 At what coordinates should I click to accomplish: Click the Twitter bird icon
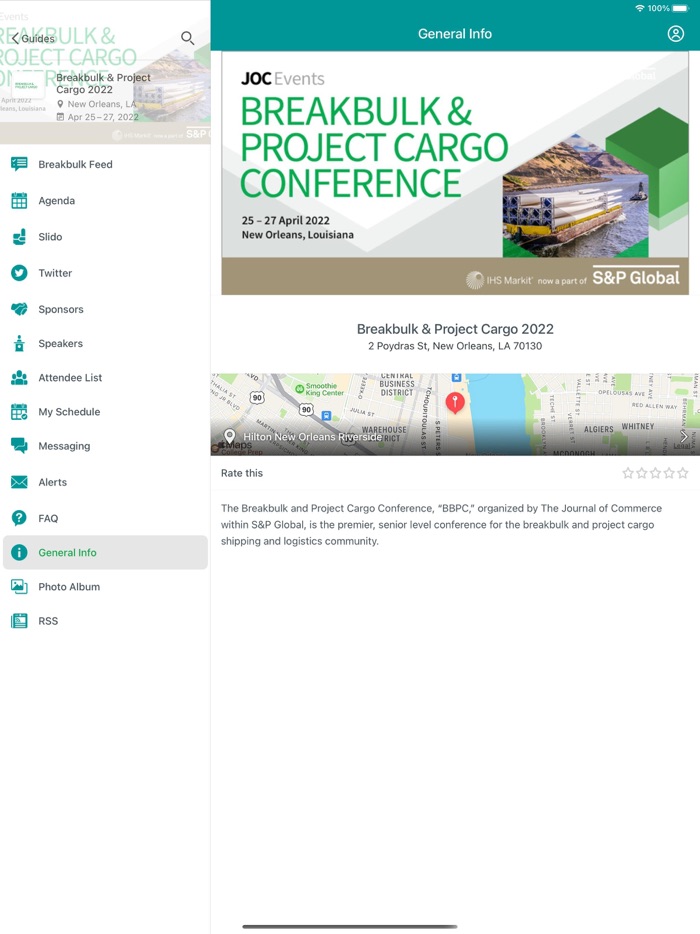19,273
